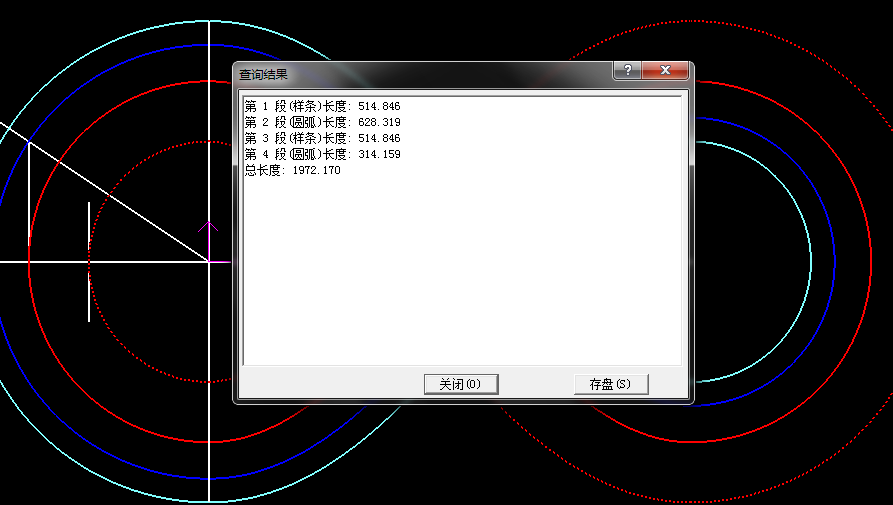Click the 存盘(S) save button
893x505 pixels.
[x=611, y=384]
